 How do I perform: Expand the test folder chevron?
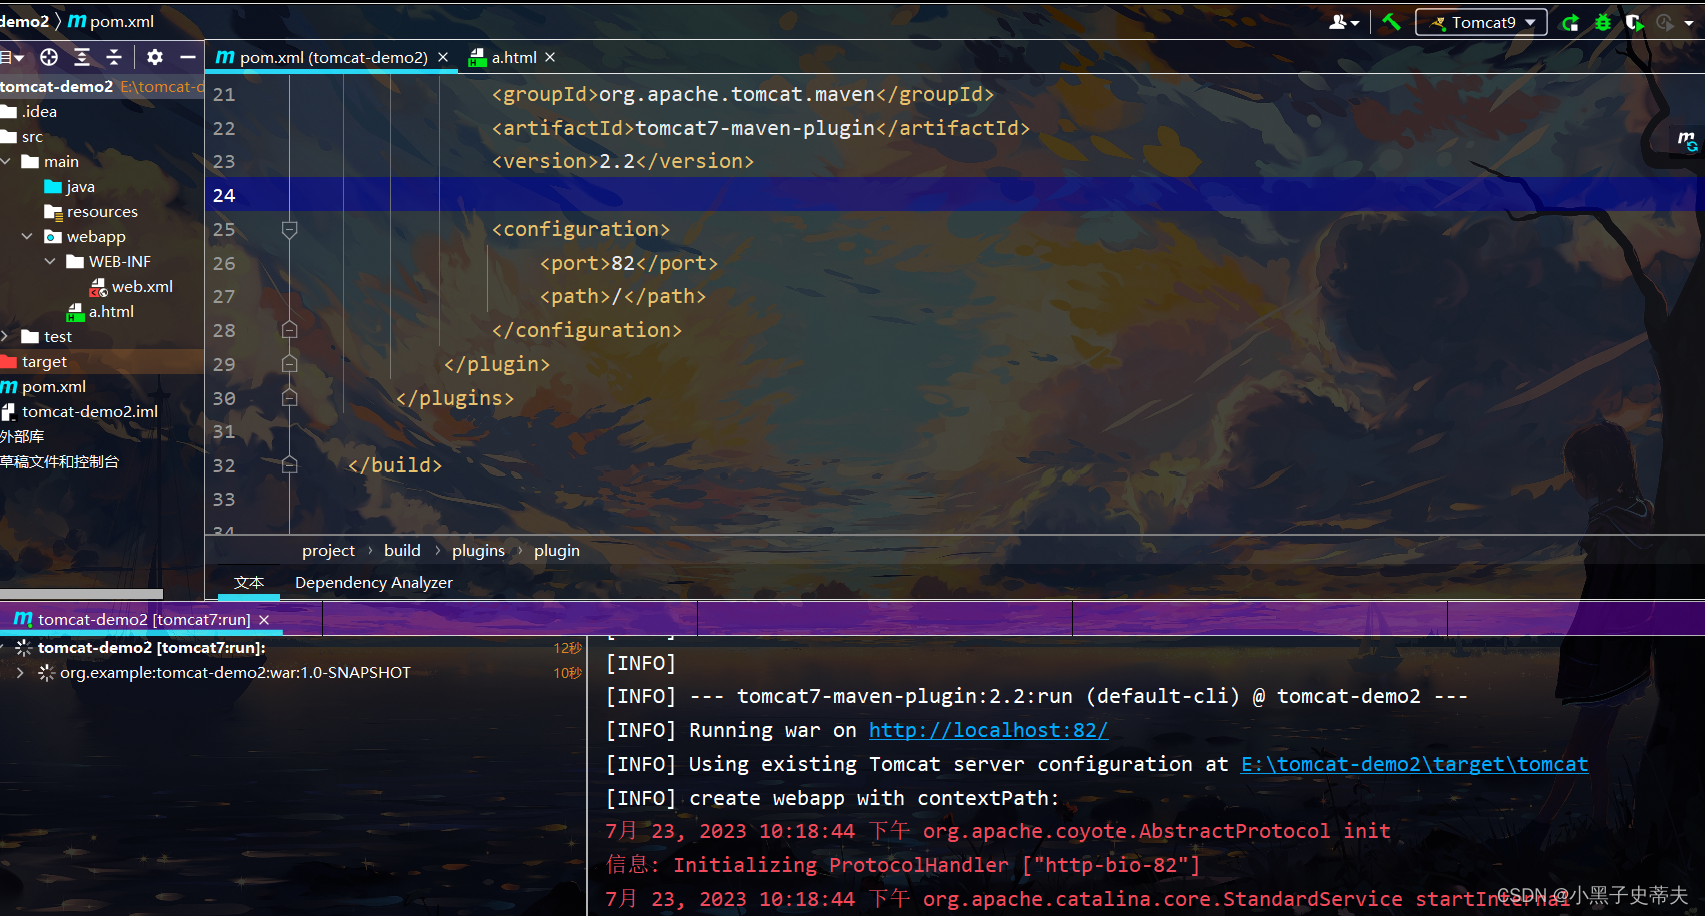(x=5, y=336)
